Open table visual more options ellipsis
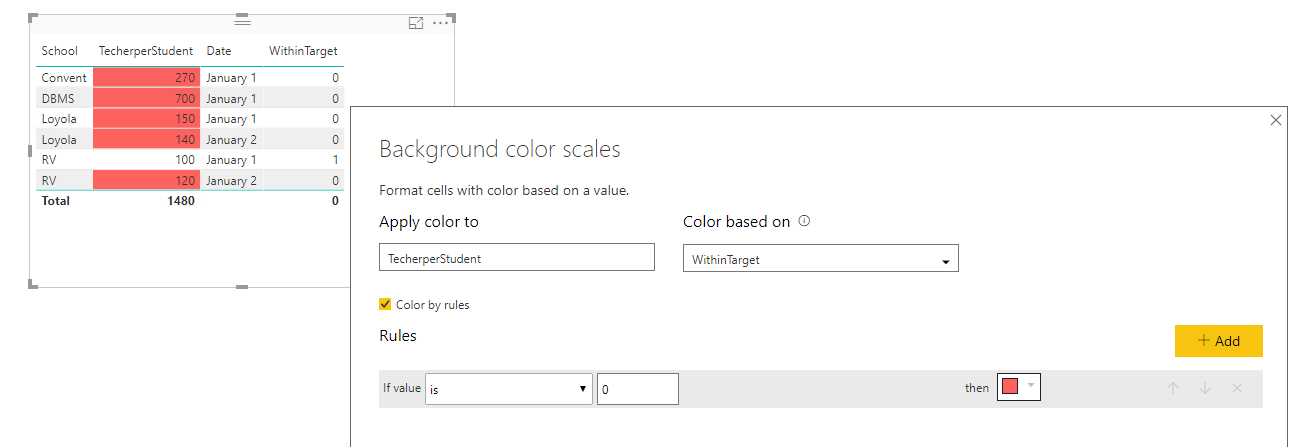 [441, 22]
